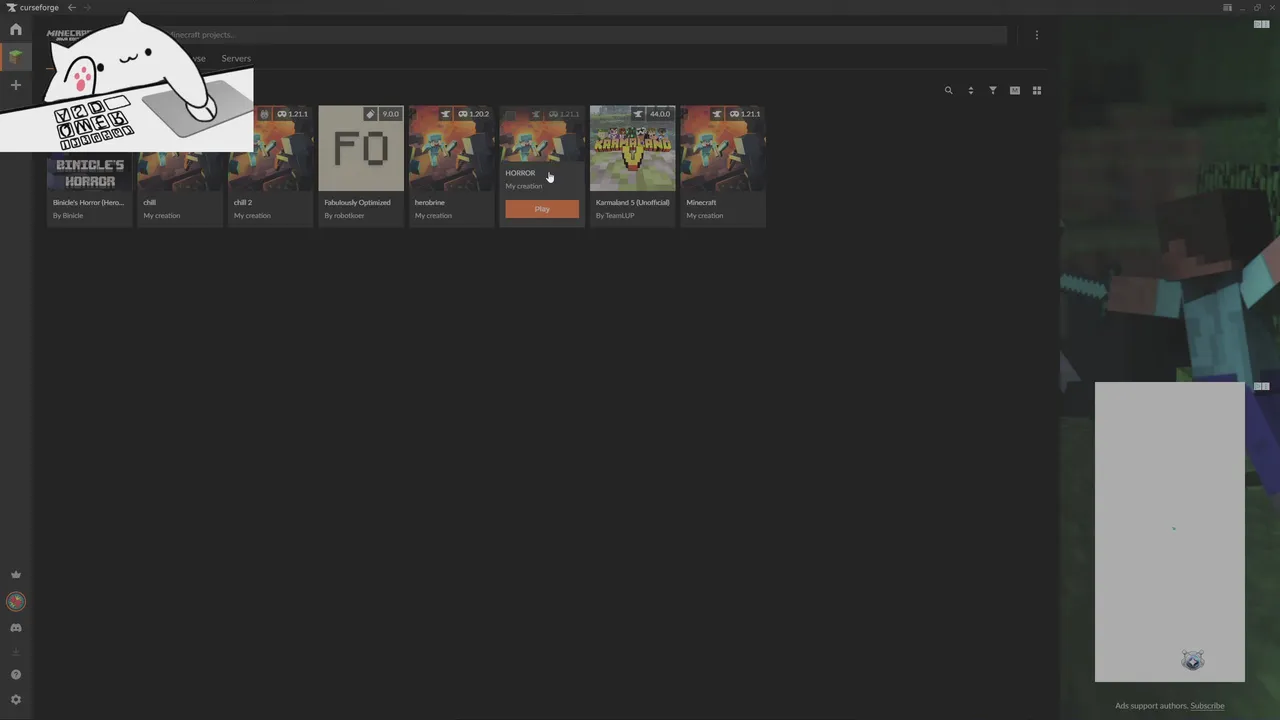Viewport: 1280px width, 720px height.
Task: Click 'By Binicle' author text
Action: [68, 216]
